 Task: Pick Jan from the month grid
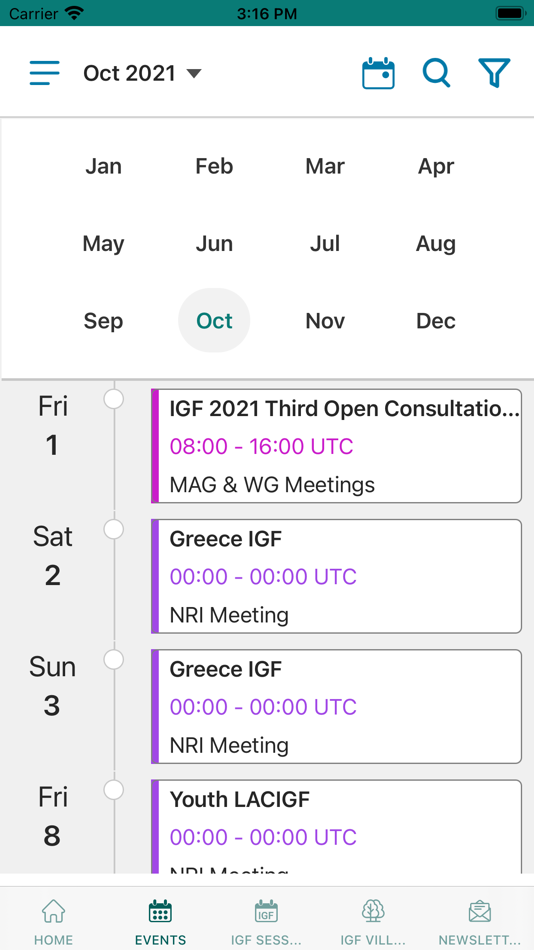[x=103, y=166]
